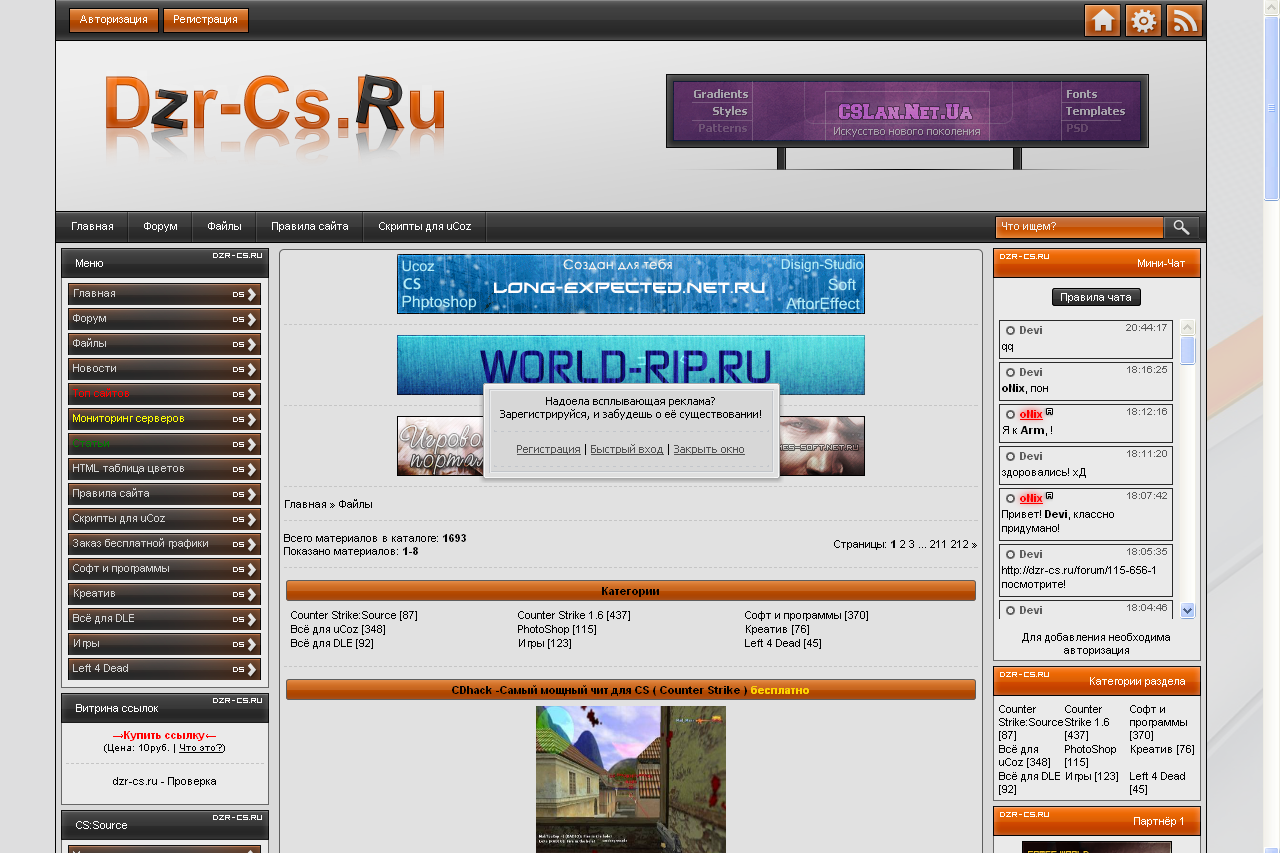Click the 'Авторизация' button
This screenshot has width=1280, height=853.
114,20
